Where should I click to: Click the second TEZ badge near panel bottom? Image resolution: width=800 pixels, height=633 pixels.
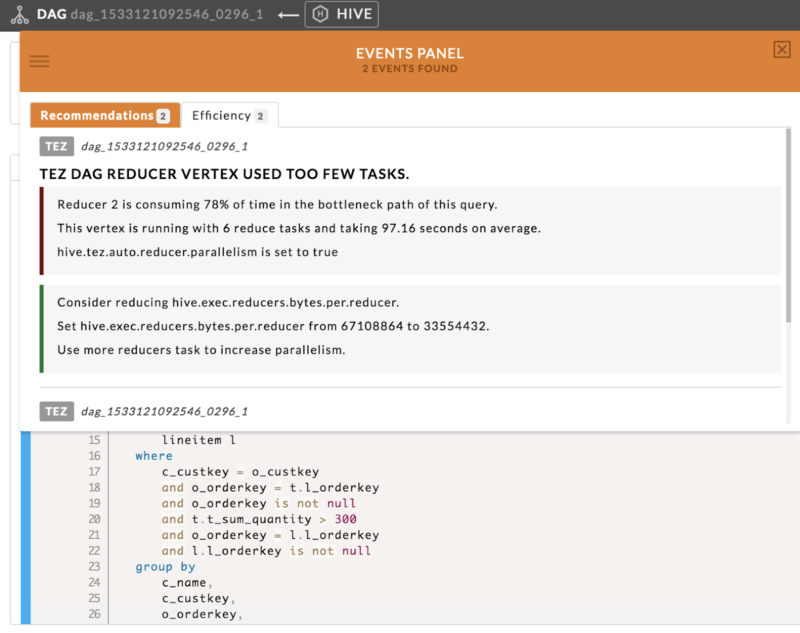pos(57,411)
